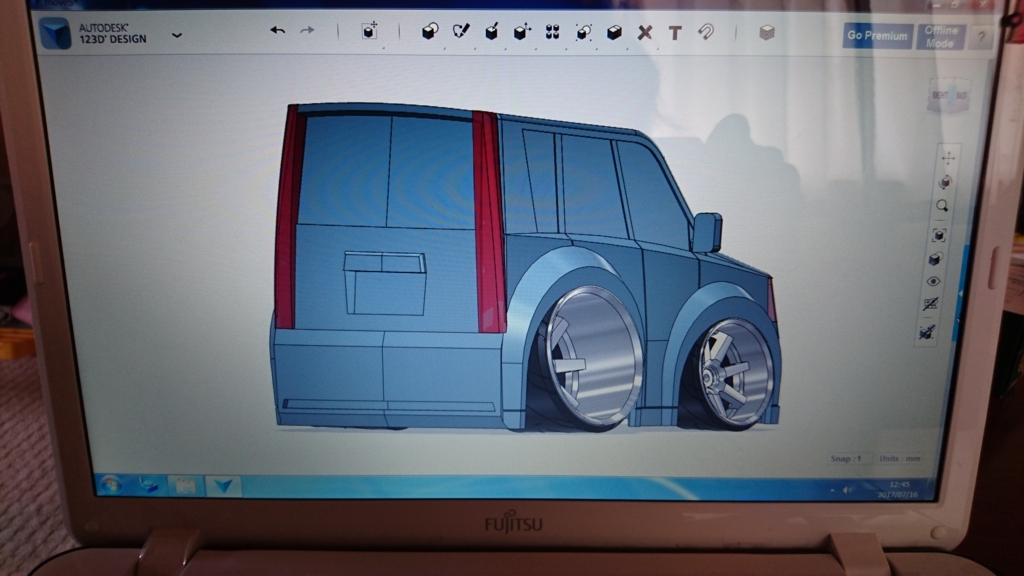Open the Combine tools menu
1024x576 pixels.
pos(614,31)
